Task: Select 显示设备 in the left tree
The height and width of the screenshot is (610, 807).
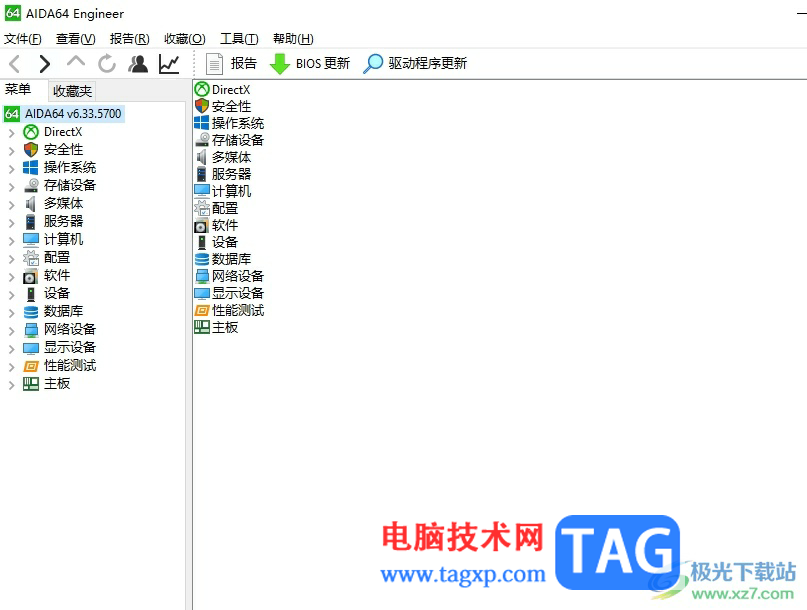Action: tap(70, 347)
